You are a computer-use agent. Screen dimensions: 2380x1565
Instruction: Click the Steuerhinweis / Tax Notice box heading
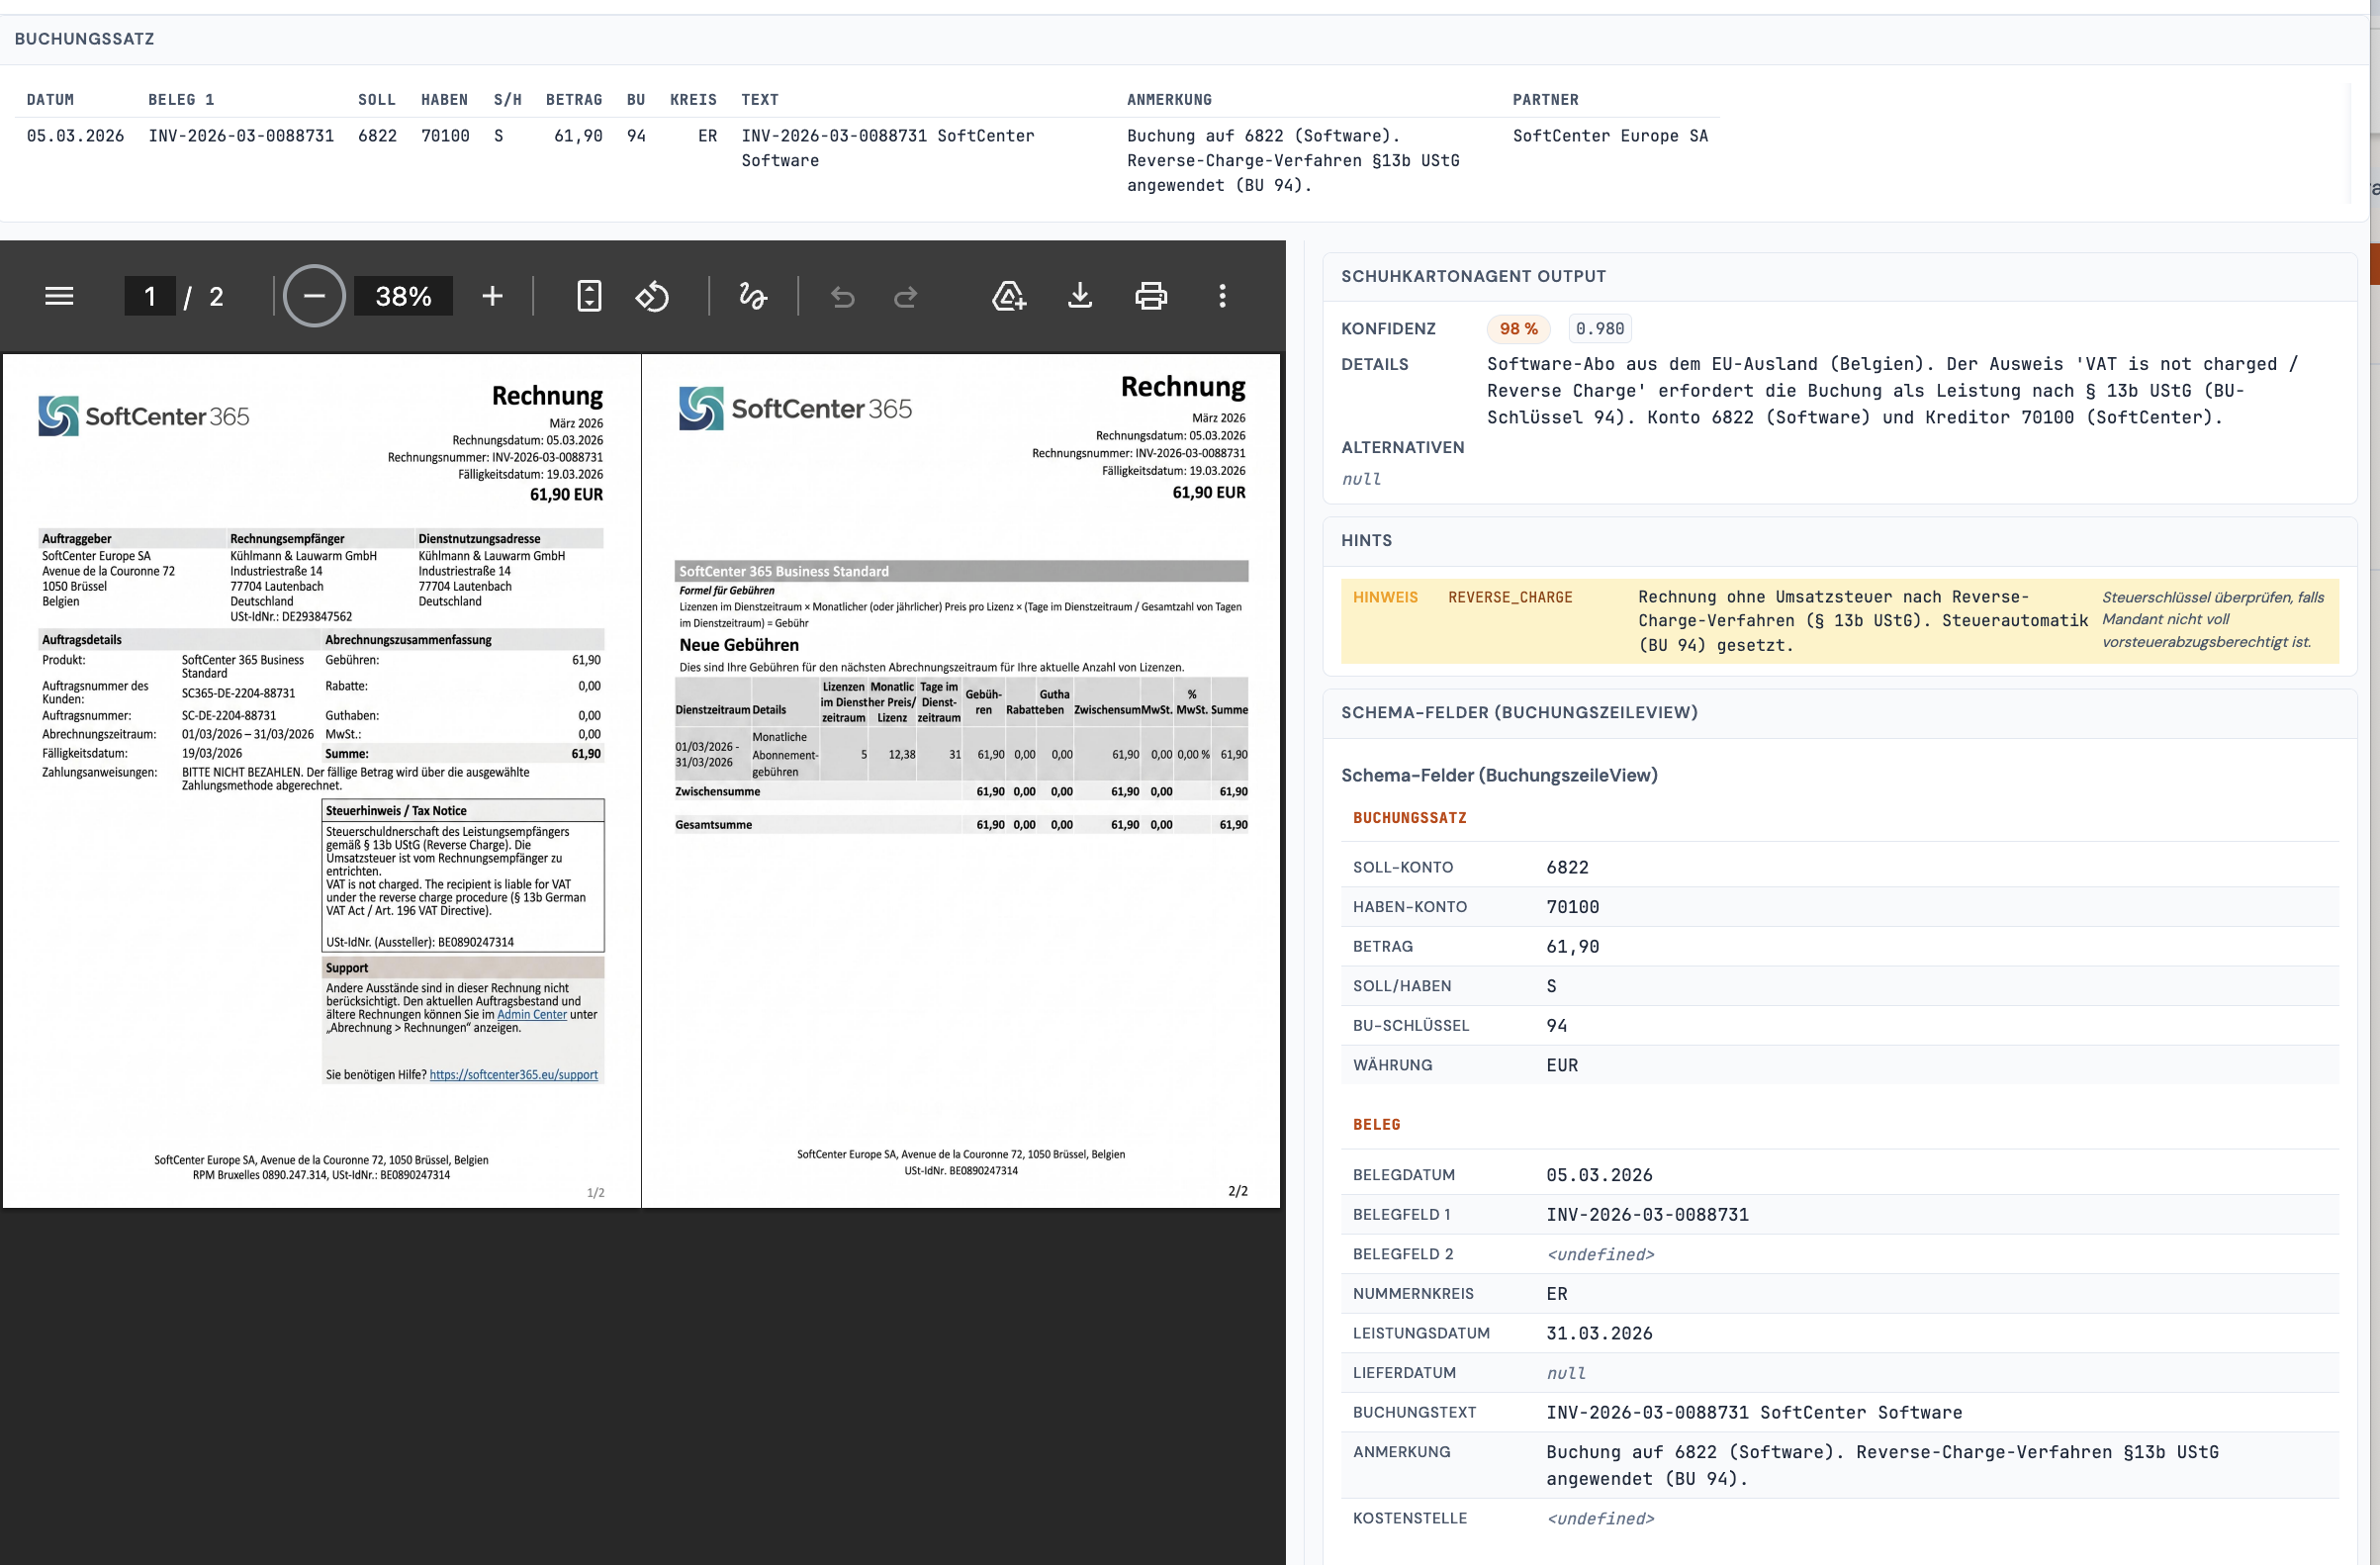coord(396,811)
